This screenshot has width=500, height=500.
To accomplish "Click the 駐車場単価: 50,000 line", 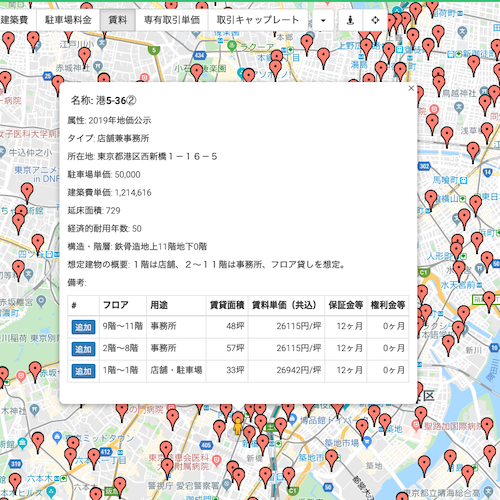I will pyautogui.click(x=104, y=174).
